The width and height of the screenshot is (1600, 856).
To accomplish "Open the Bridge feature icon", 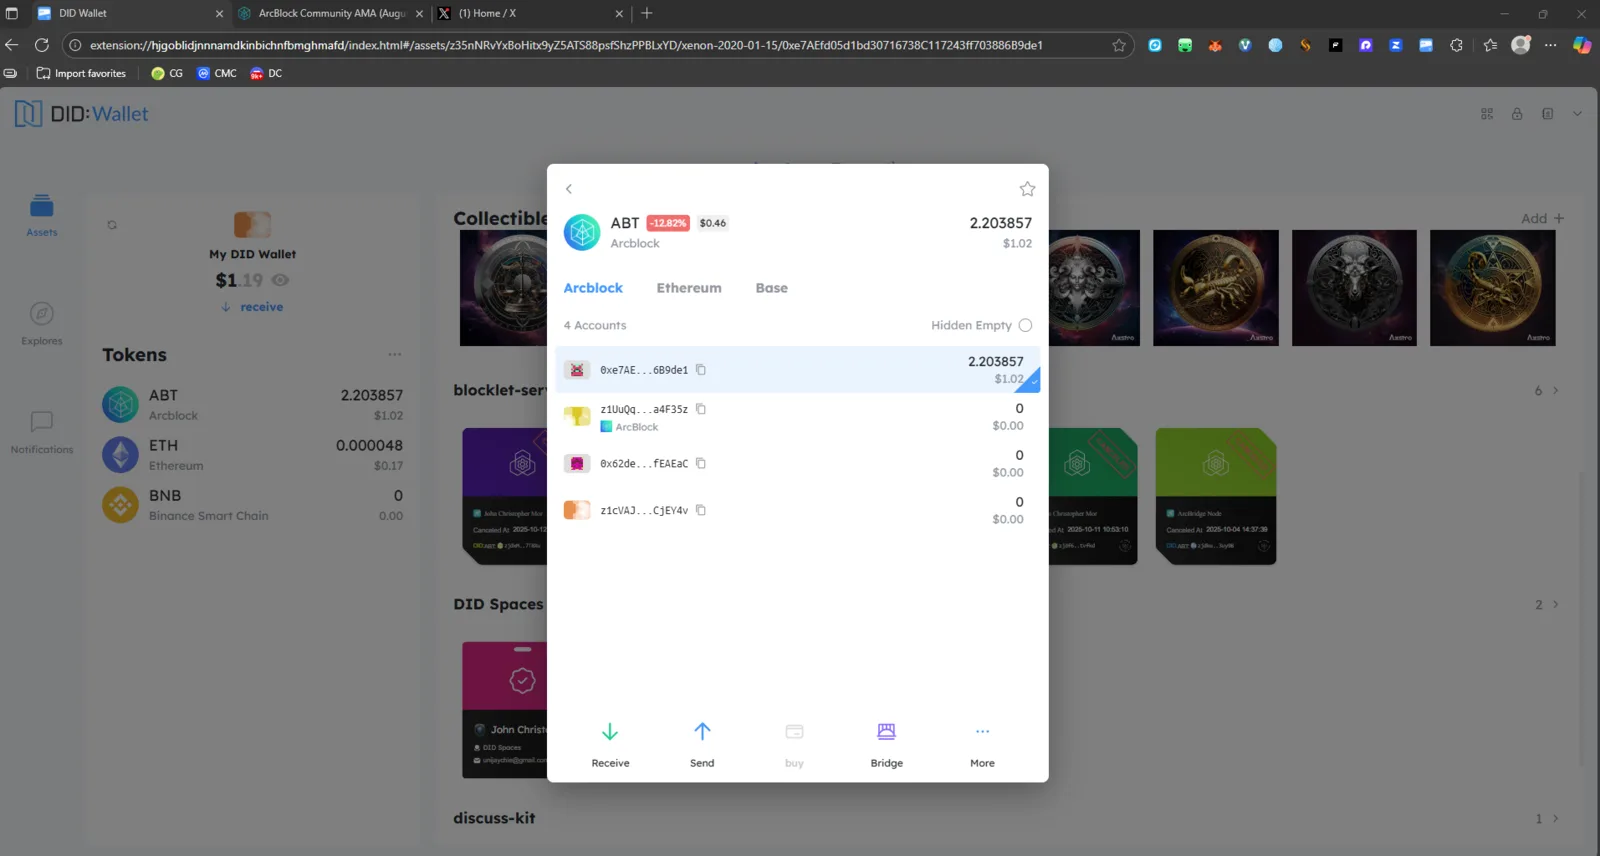I will coord(886,732).
